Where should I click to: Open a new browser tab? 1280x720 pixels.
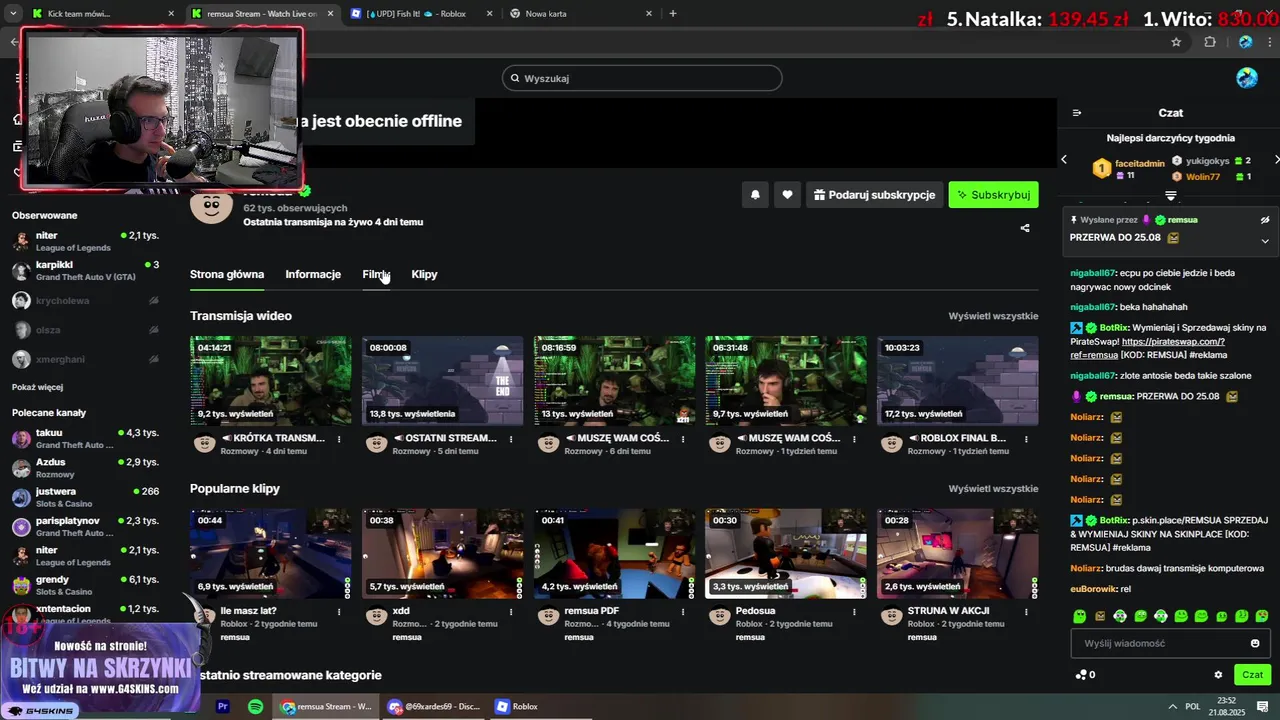coord(672,14)
